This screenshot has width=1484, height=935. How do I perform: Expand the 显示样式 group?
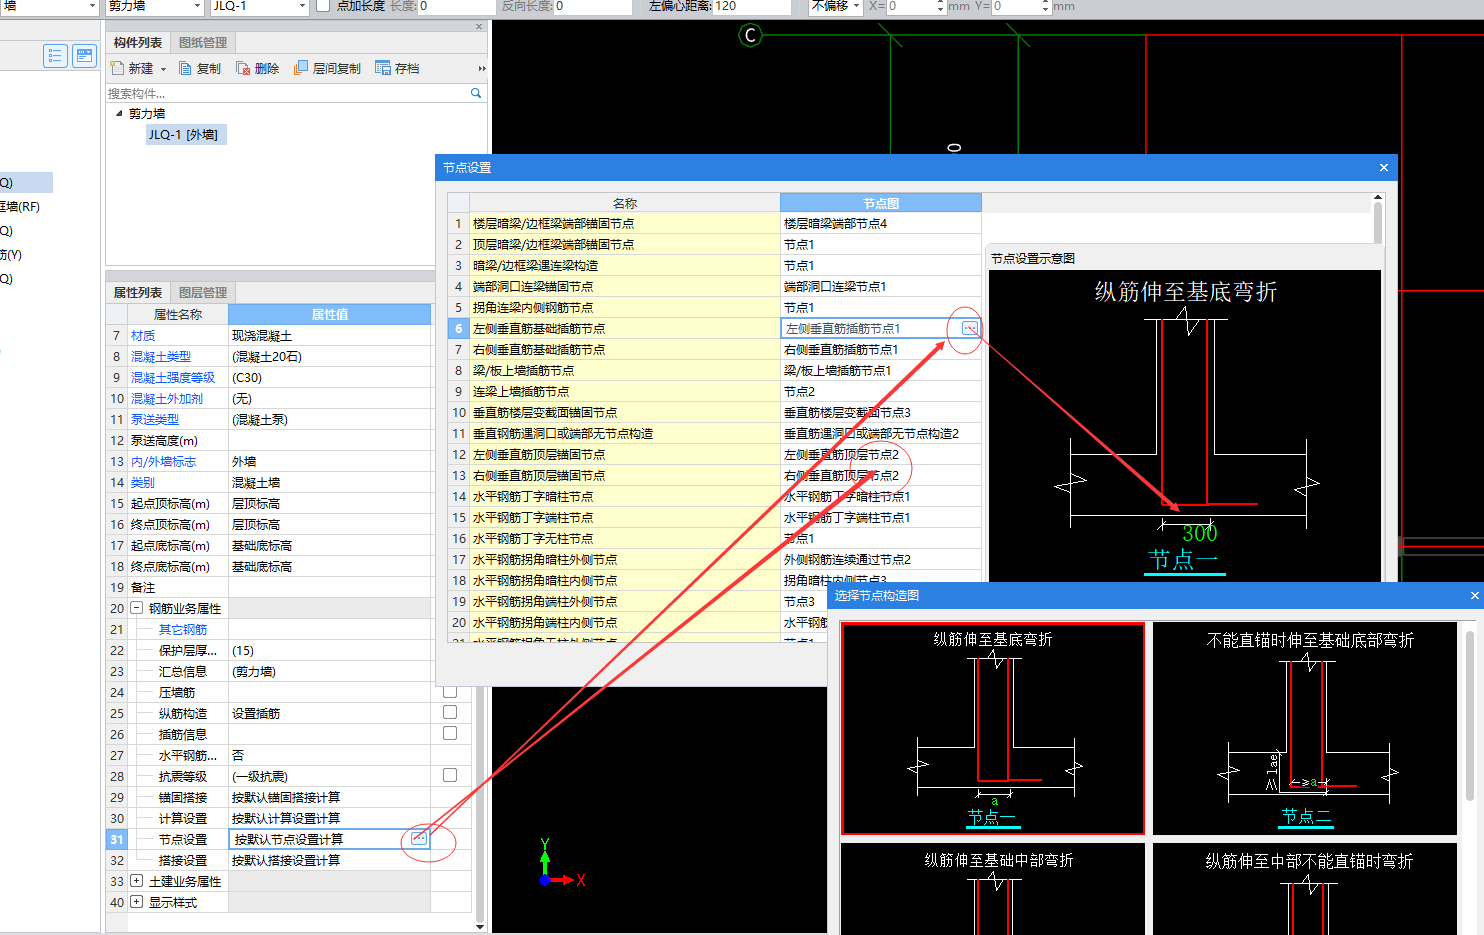click(x=137, y=902)
